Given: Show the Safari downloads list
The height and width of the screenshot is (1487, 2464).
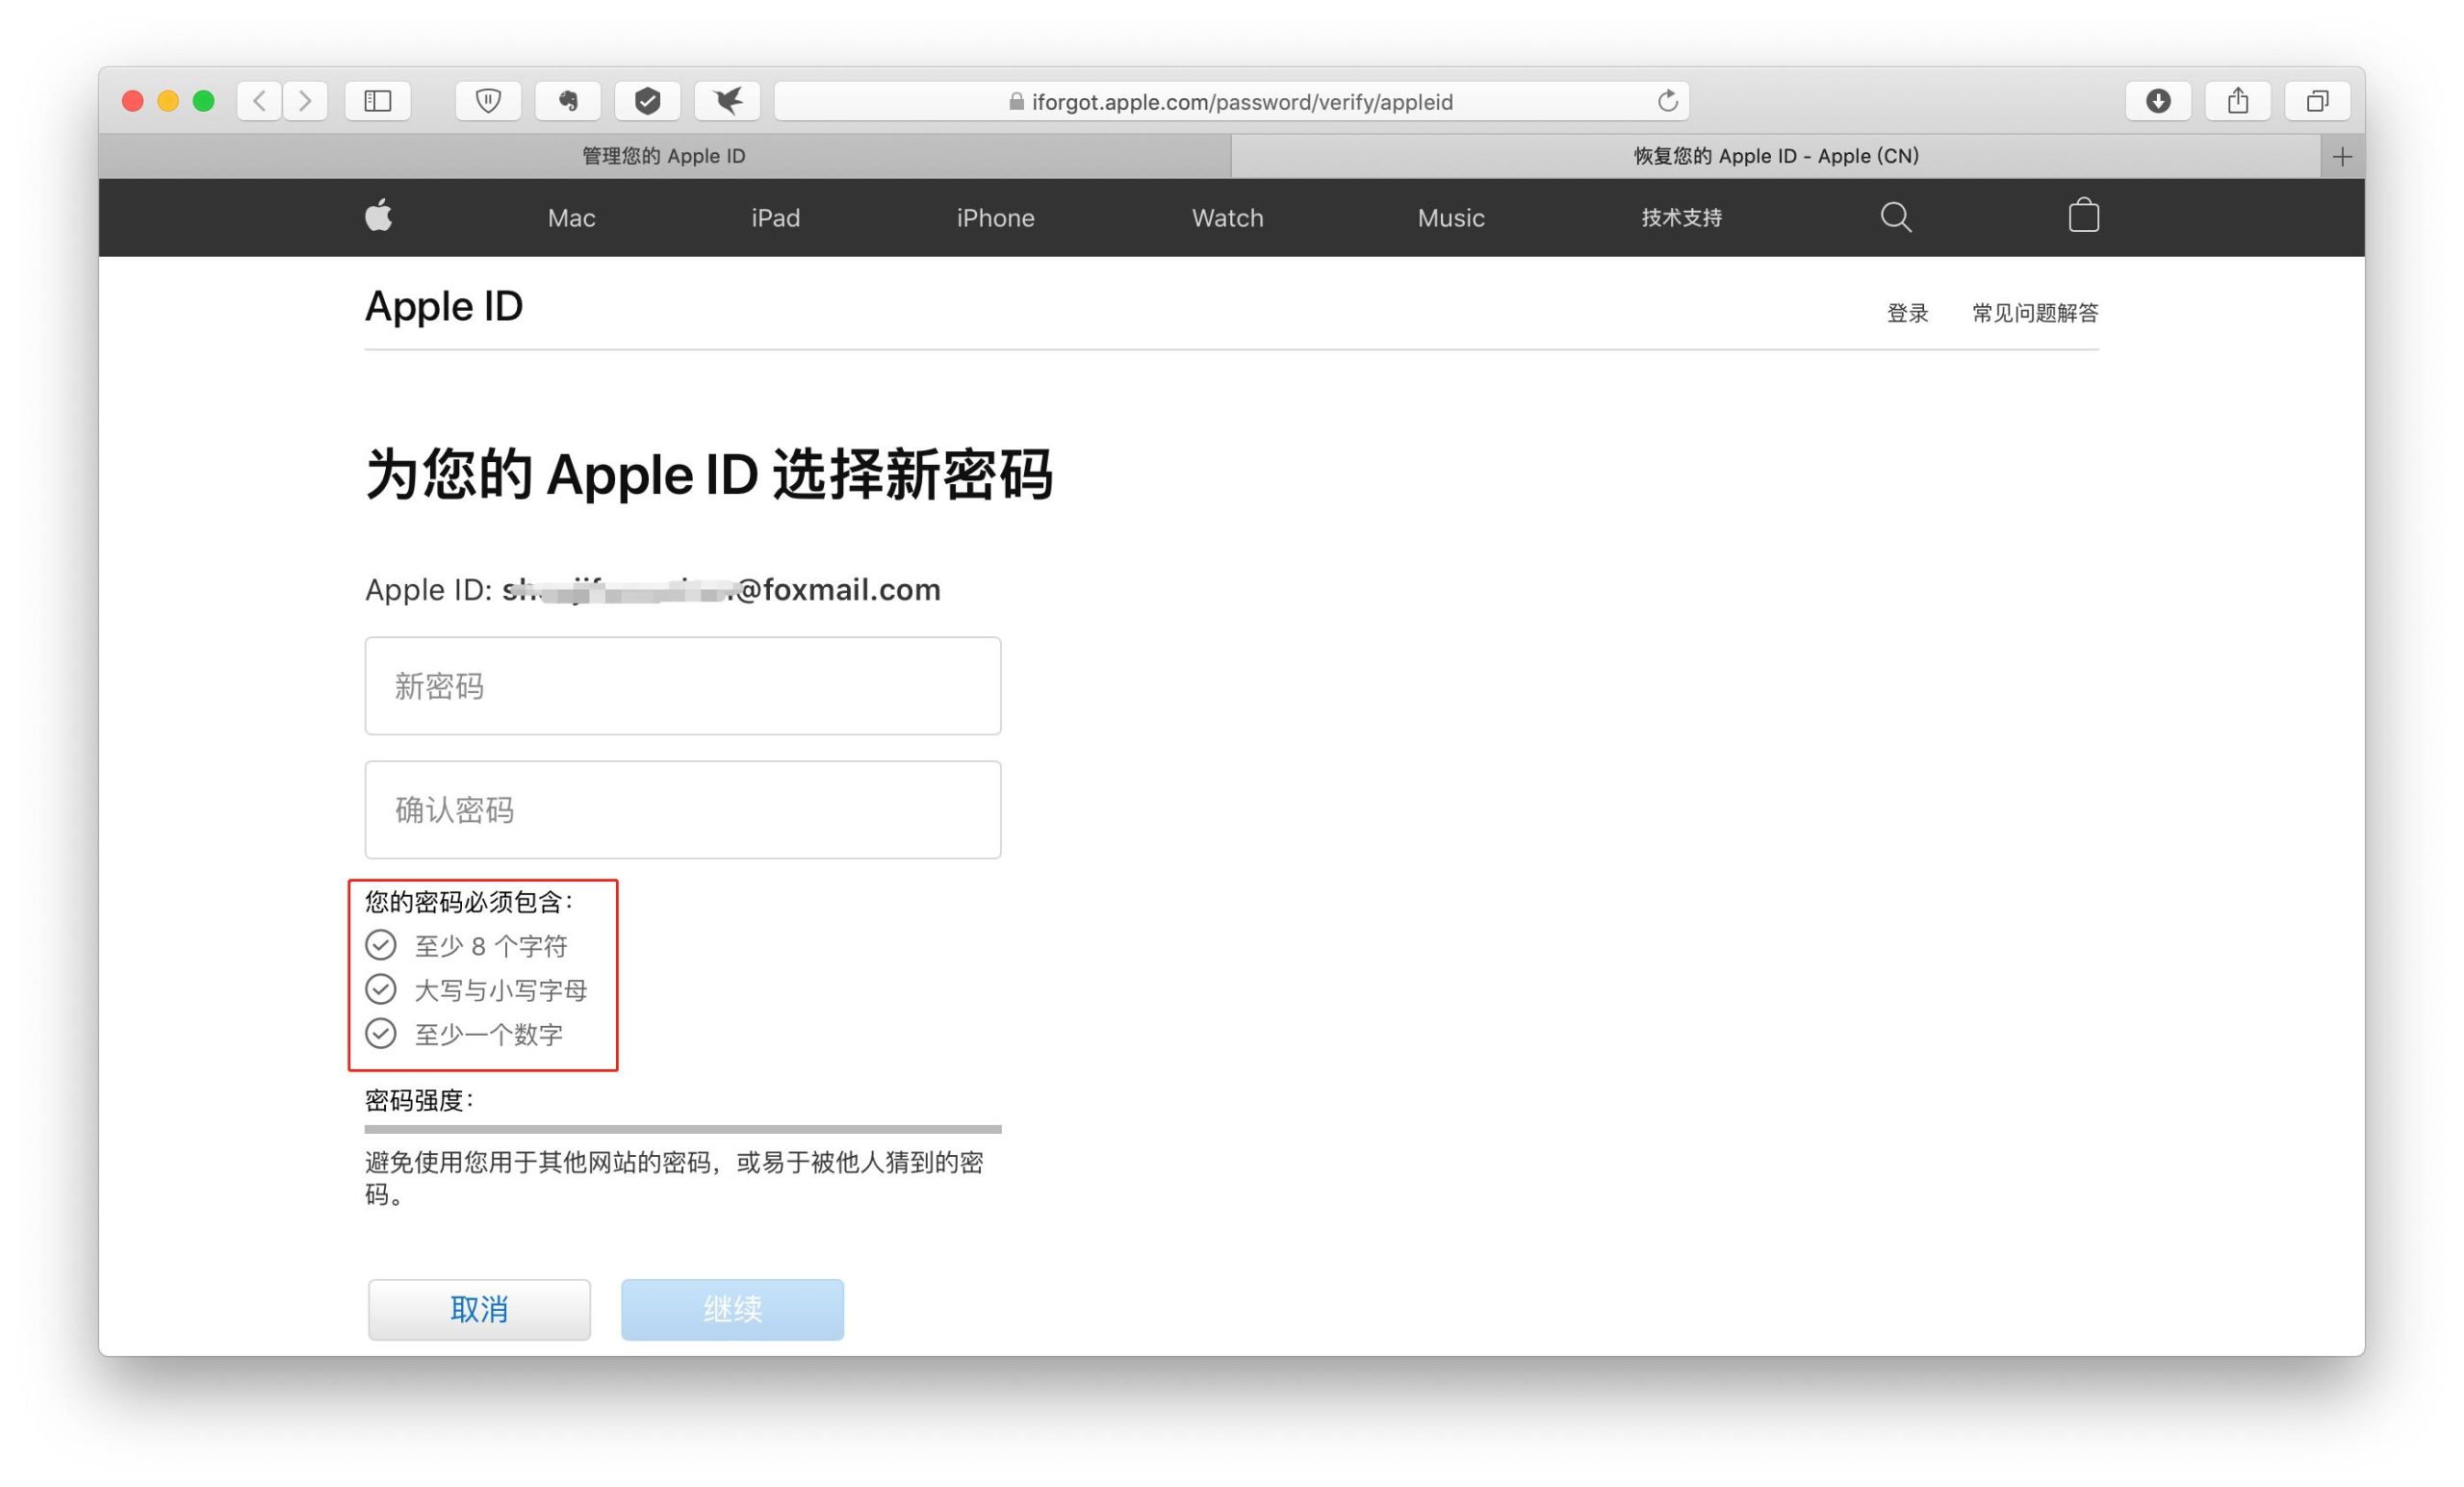Looking at the screenshot, I should coord(2158,101).
